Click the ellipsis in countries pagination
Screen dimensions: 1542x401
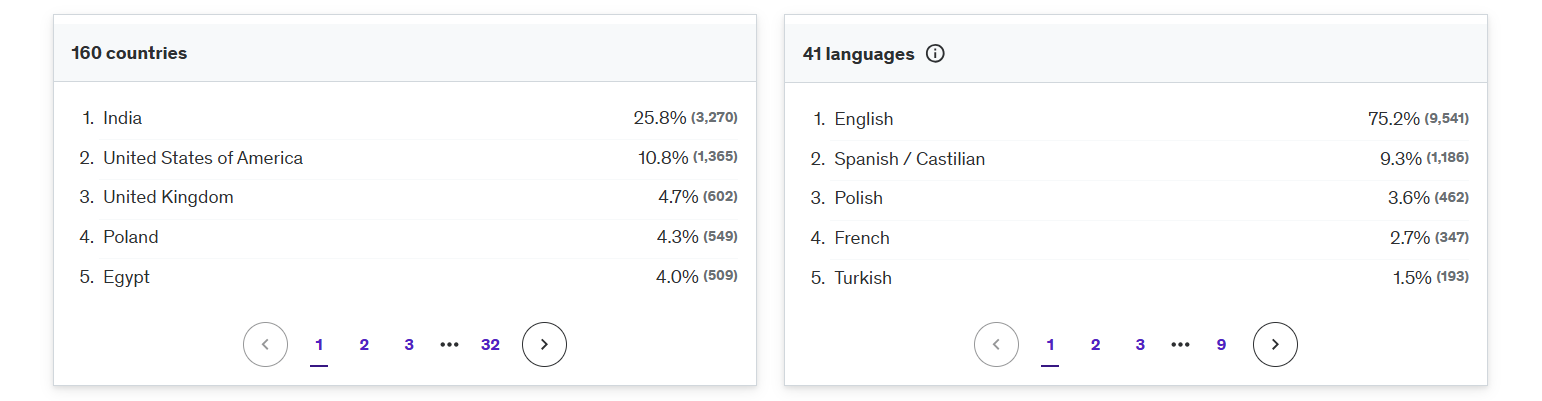449,345
